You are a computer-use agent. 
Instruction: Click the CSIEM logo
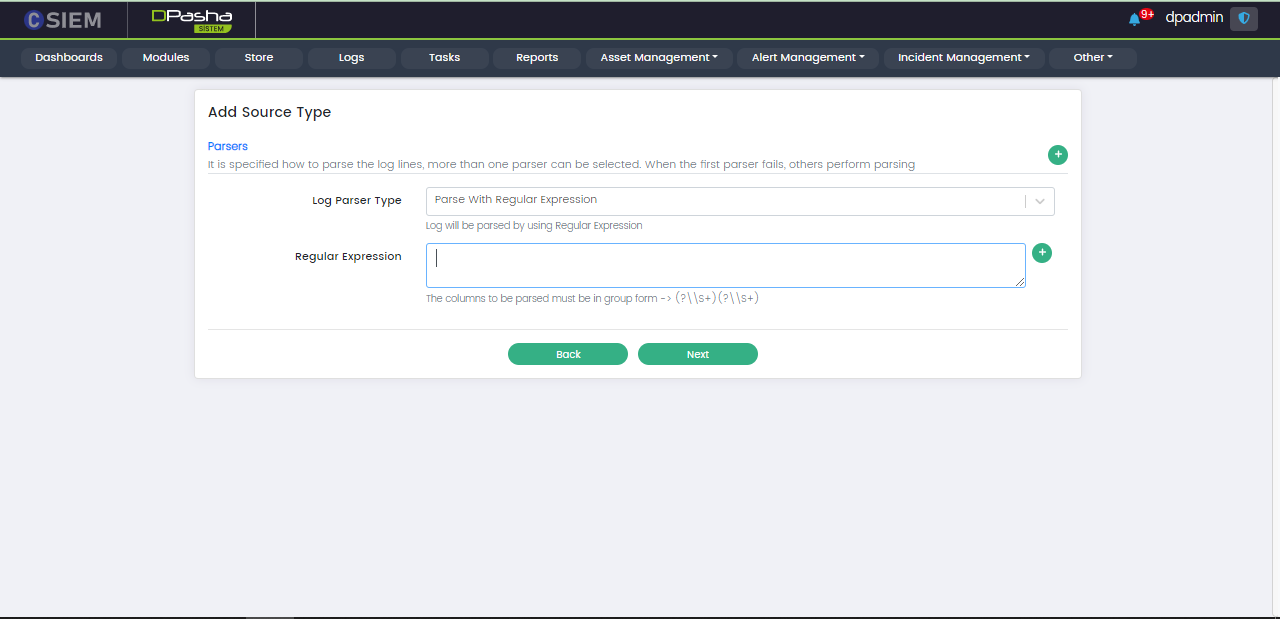click(62, 20)
